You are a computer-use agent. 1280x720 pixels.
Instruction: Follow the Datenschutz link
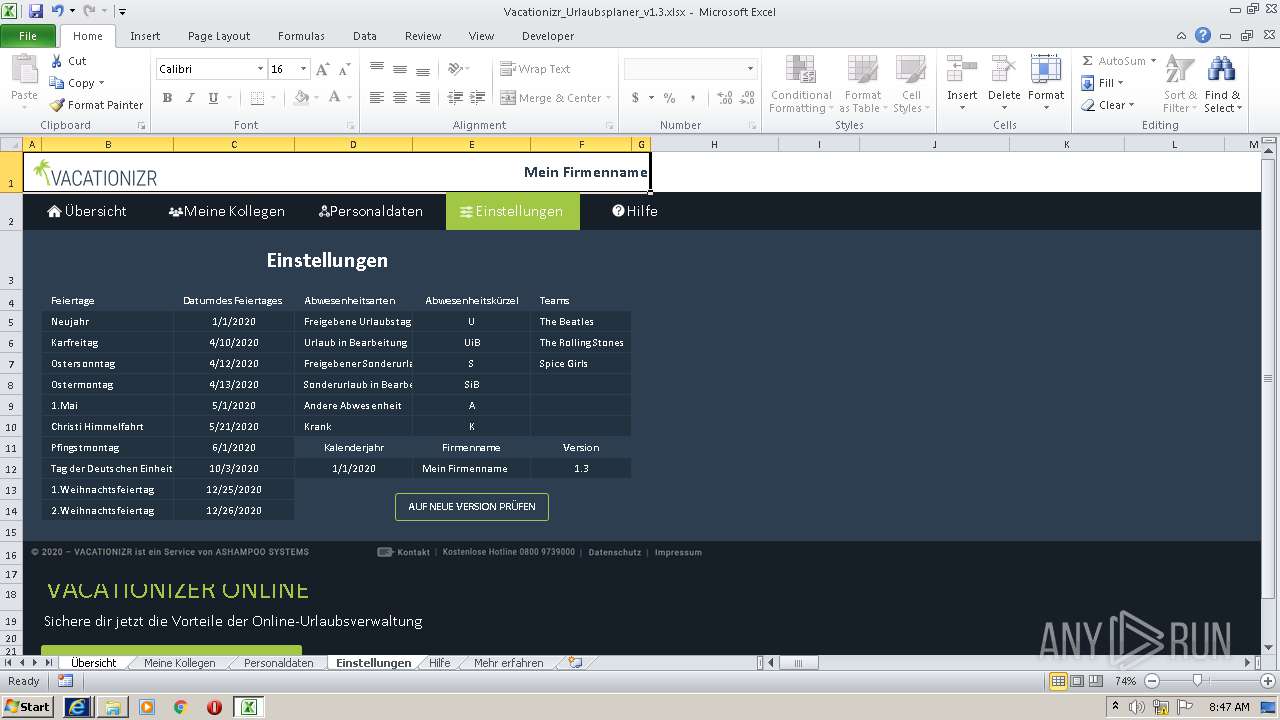[615, 552]
